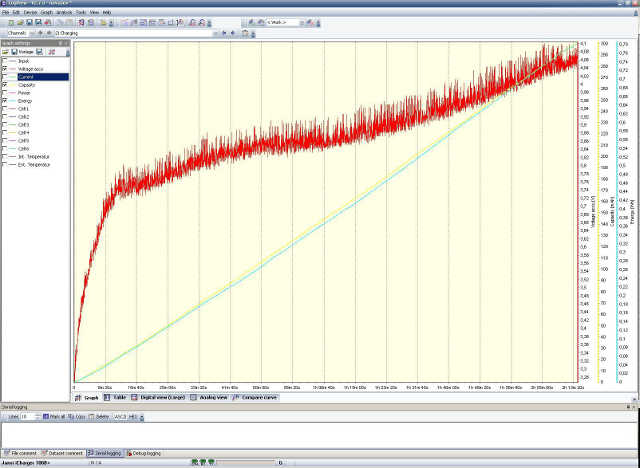The height and width of the screenshot is (468, 640).
Task: Disable the Energy curve checkbox
Action: click(5, 101)
